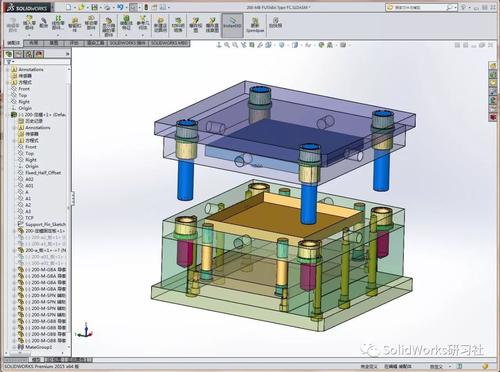Update the SpeedPak via toolbar button

point(255,25)
